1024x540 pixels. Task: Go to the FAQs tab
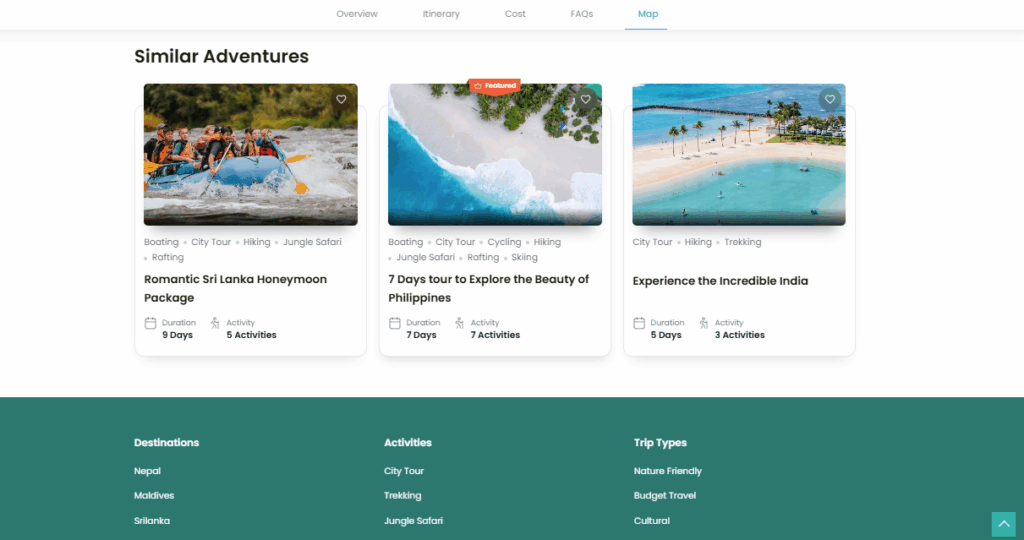coord(581,14)
